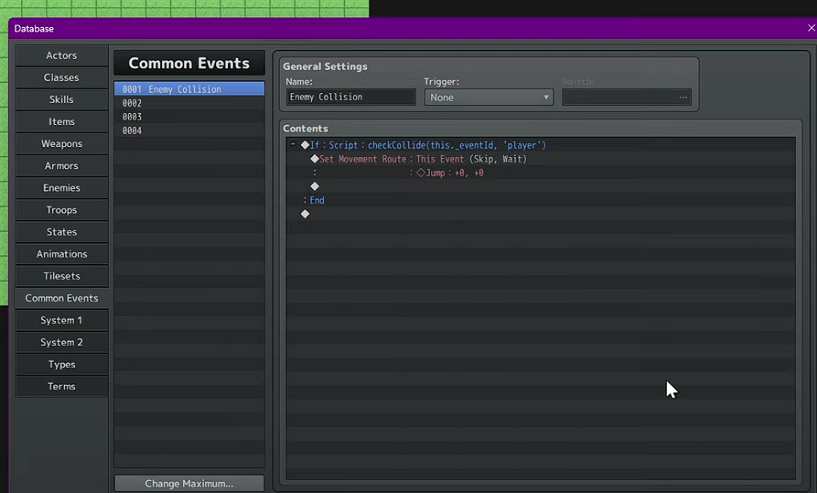Select the Jump +0, +0 movement line
This screenshot has height=493, width=817.
coord(450,173)
